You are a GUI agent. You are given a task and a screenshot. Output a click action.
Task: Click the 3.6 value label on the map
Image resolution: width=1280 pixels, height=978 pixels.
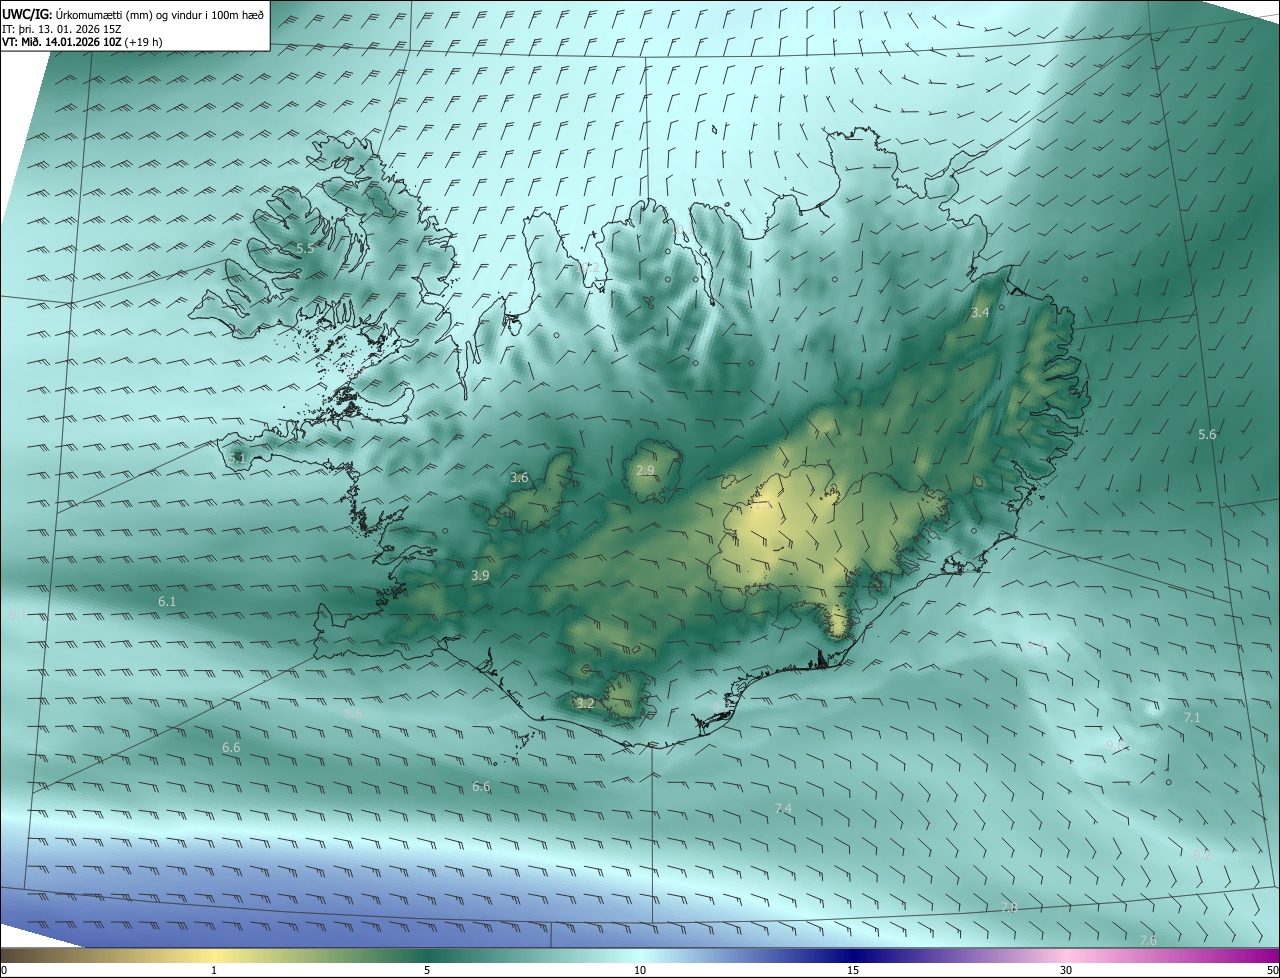(x=519, y=478)
